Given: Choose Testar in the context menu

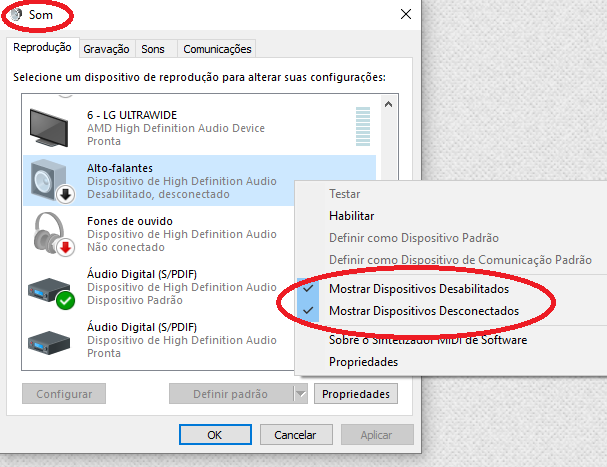Looking at the screenshot, I should (x=345, y=194).
